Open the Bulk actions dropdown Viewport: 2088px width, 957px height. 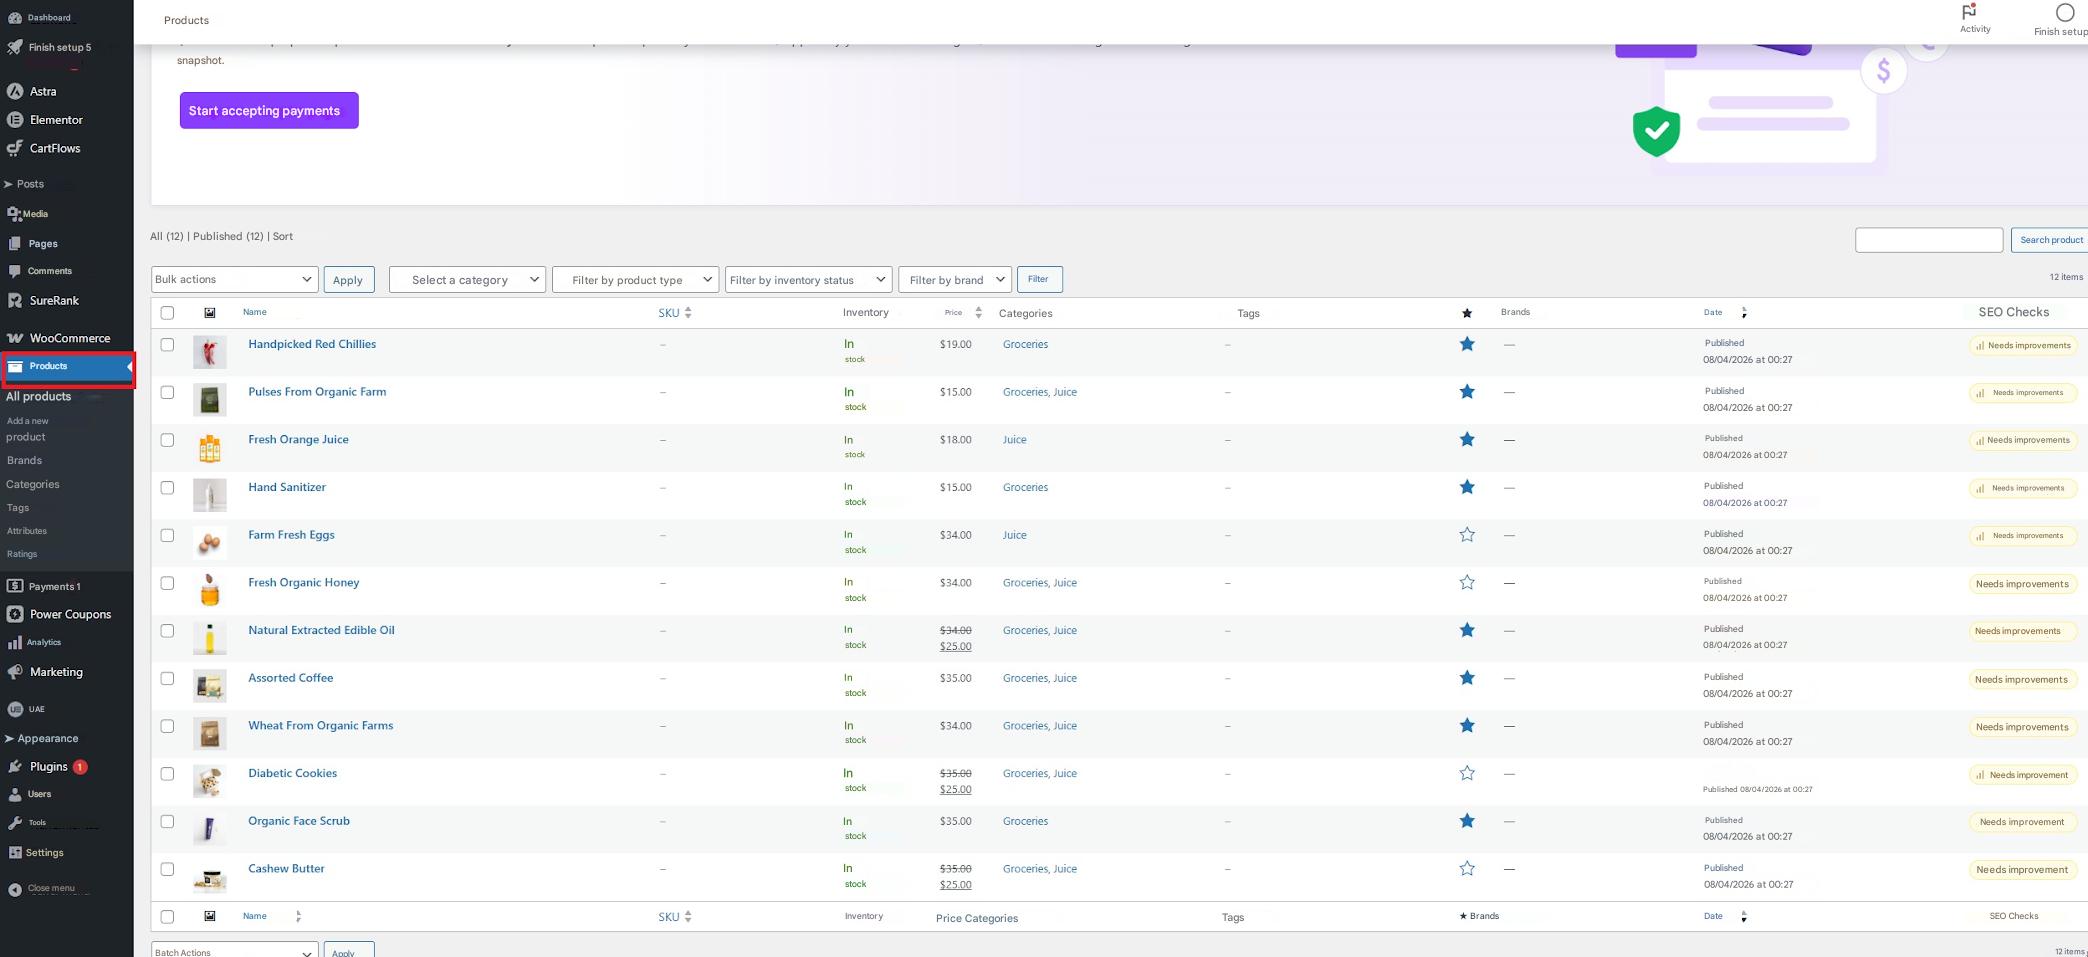coord(234,280)
